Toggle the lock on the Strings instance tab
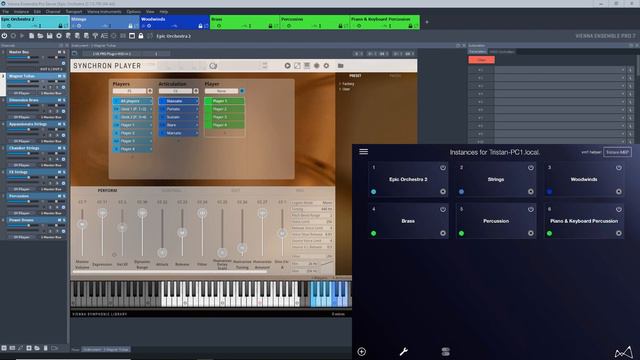The image size is (640, 360). (131, 26)
